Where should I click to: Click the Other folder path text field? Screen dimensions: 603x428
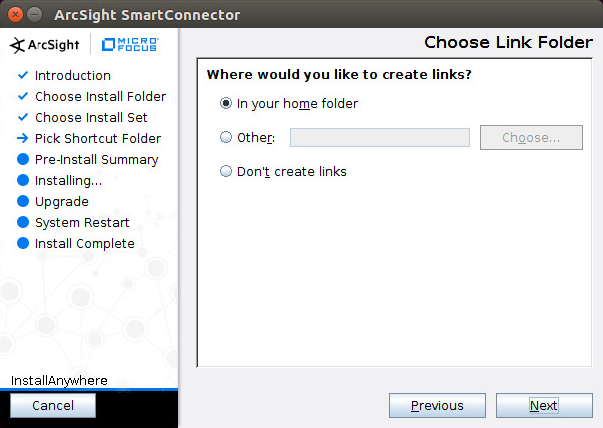pos(379,138)
